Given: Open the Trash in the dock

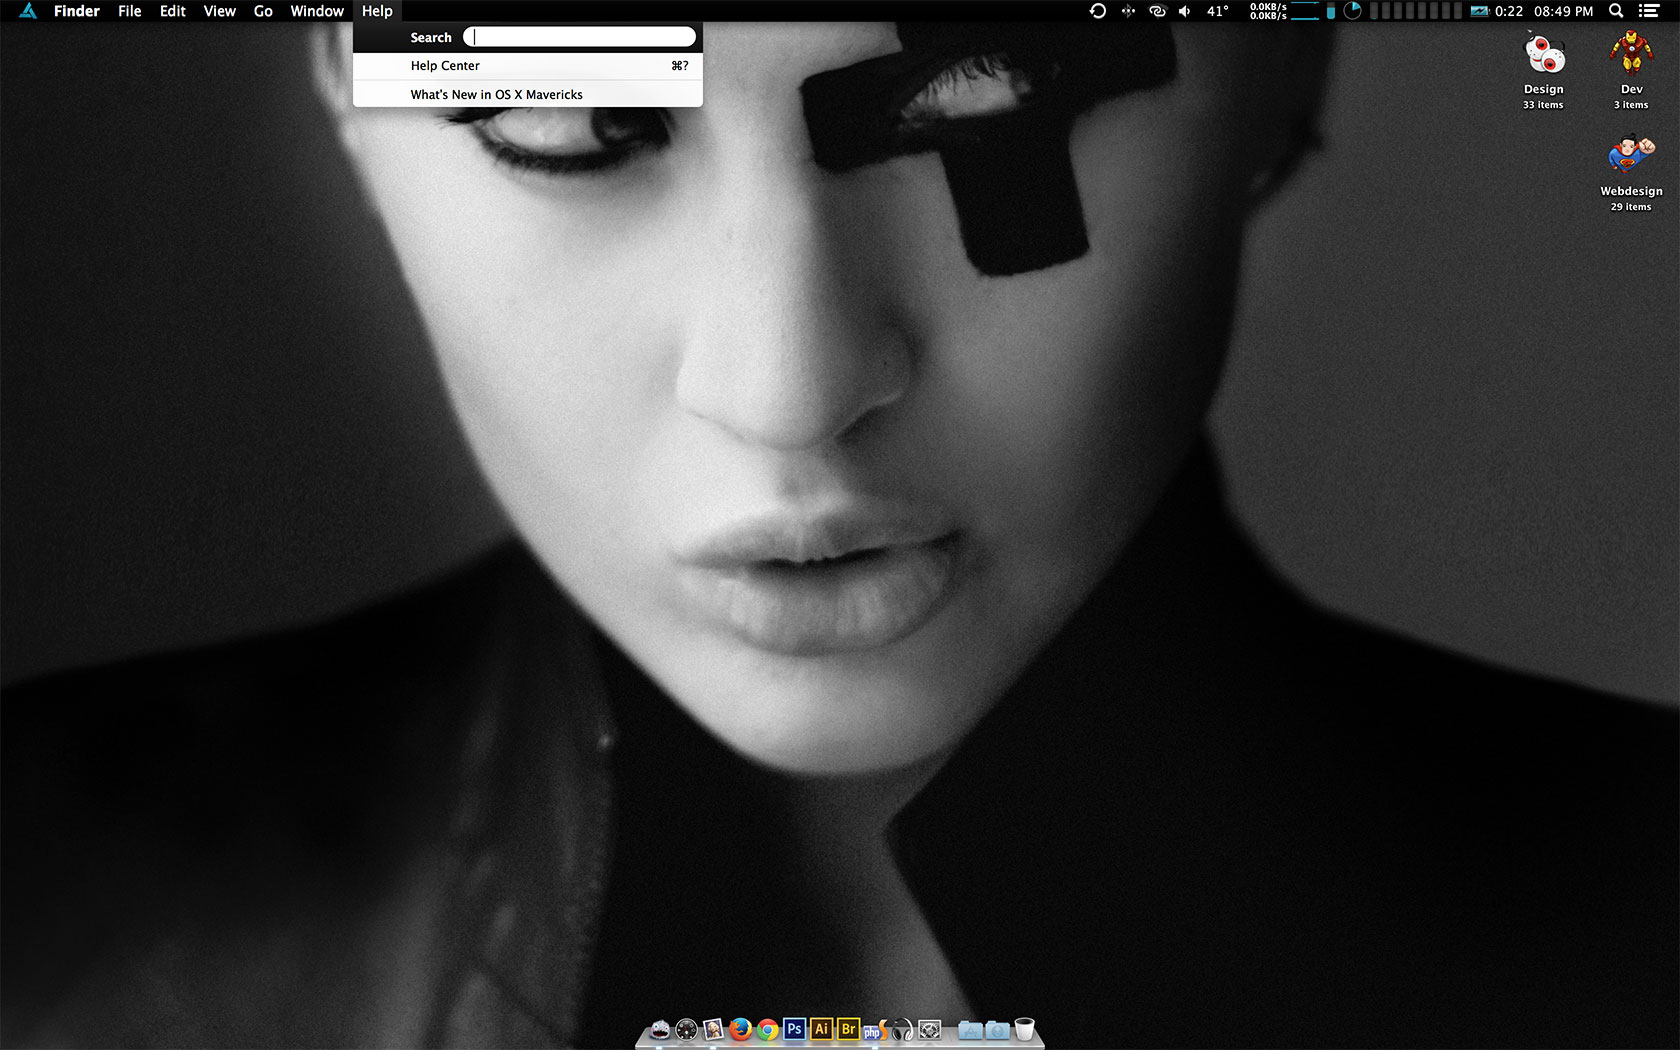Looking at the screenshot, I should tap(1024, 1029).
